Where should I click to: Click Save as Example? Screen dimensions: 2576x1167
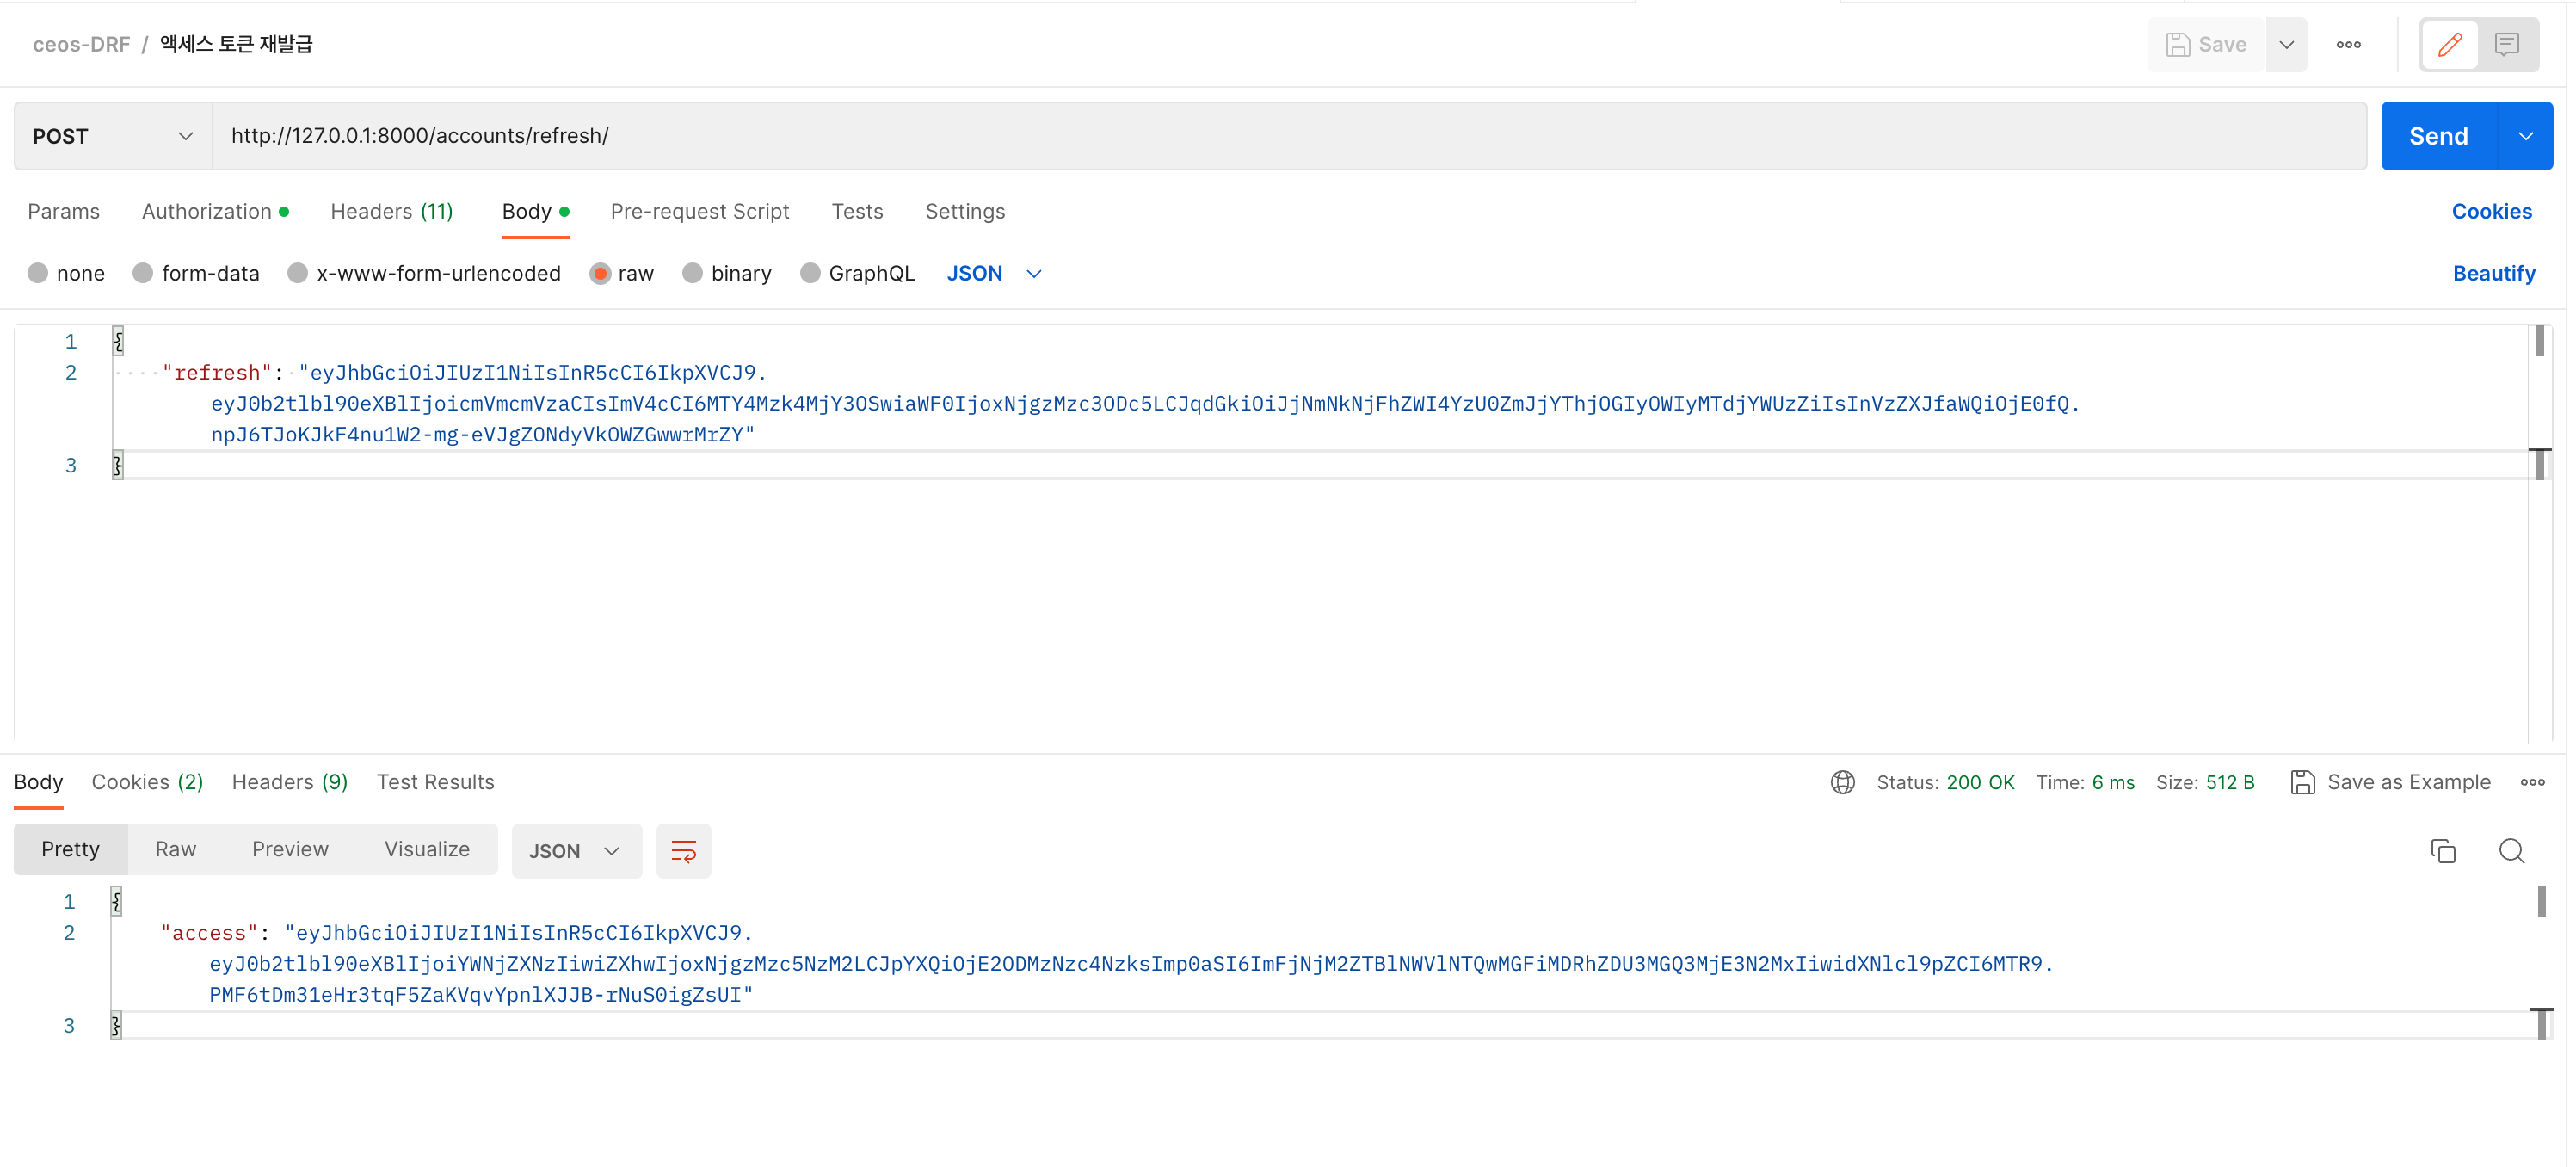(2408, 782)
